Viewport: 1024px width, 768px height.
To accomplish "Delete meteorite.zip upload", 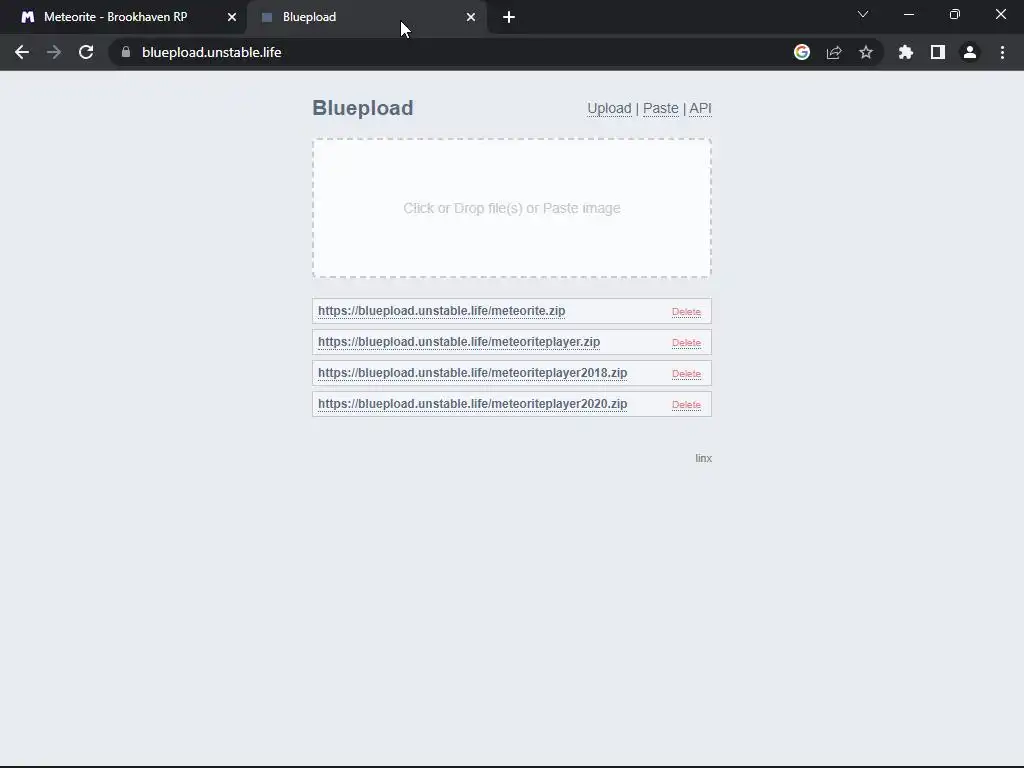I will click(x=686, y=312).
